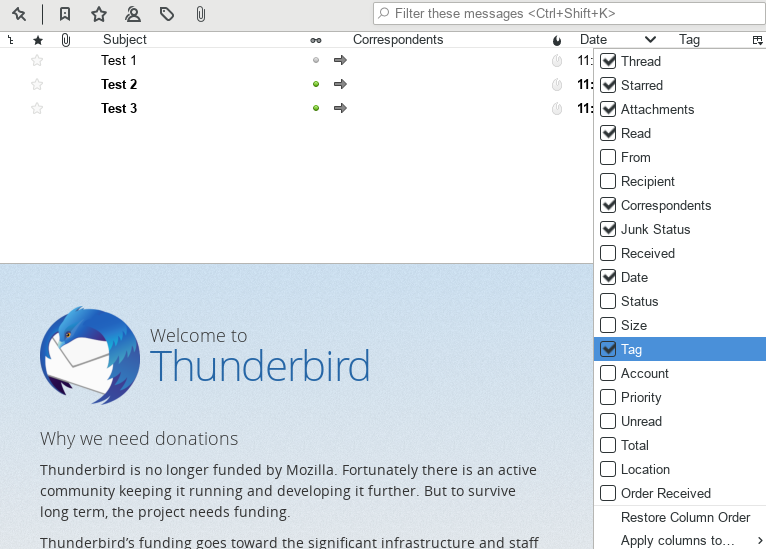Filter messages with attachments using the paperclip icon
766x549 pixels.
(200, 14)
